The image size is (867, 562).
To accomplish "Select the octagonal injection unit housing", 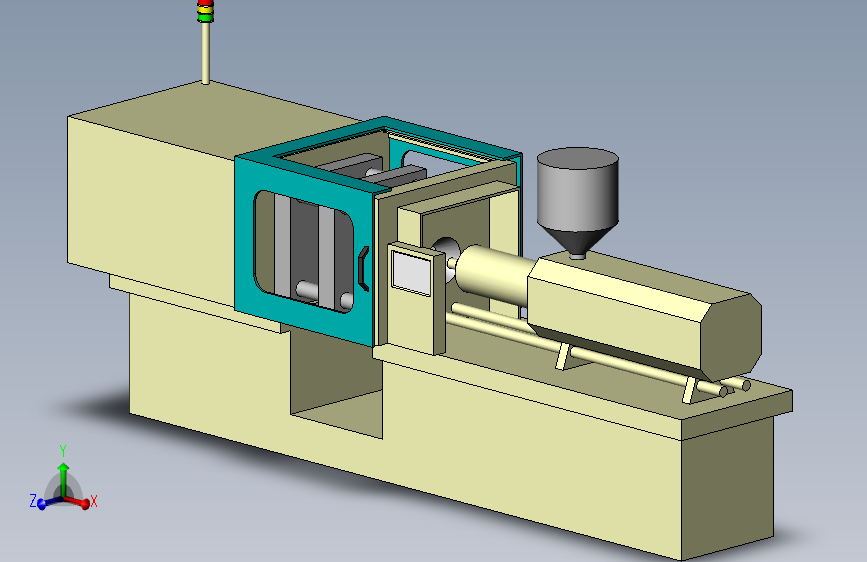I will pyautogui.click(x=645, y=316).
